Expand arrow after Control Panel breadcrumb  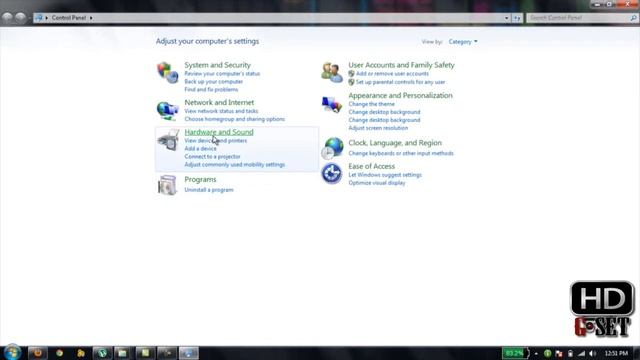pos(91,18)
